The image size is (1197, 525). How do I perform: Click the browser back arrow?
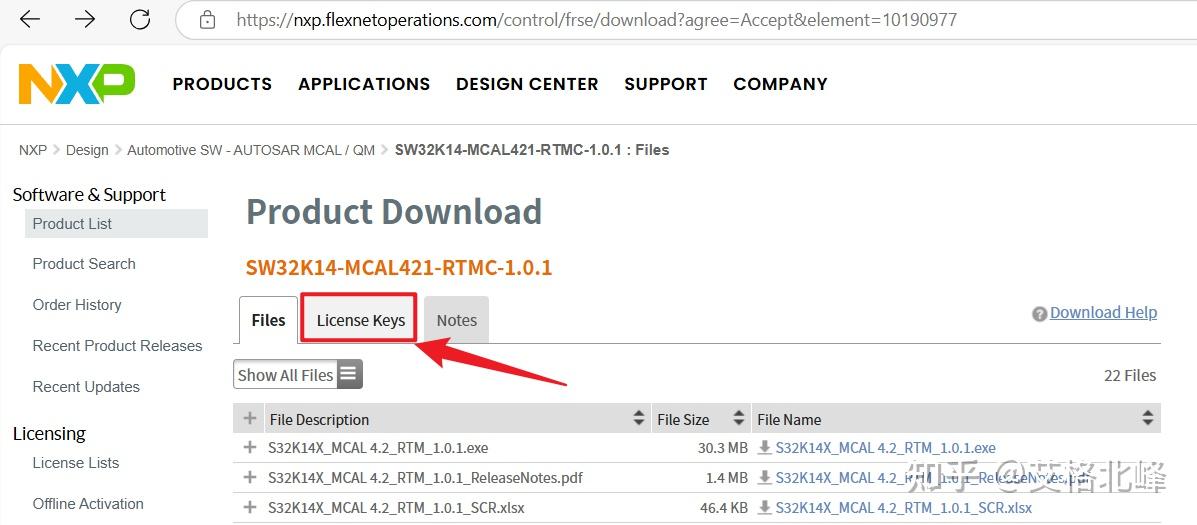pyautogui.click(x=30, y=19)
